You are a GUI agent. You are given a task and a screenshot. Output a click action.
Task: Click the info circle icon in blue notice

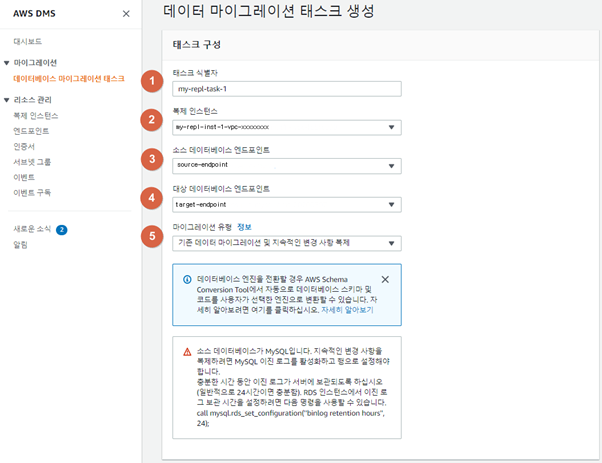click(x=187, y=279)
